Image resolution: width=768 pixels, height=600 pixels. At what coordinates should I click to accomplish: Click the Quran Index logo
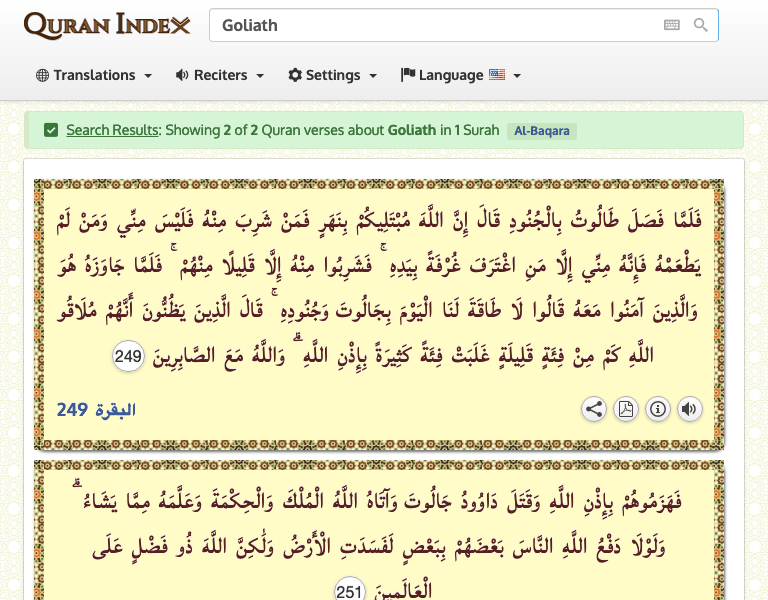coord(107,25)
